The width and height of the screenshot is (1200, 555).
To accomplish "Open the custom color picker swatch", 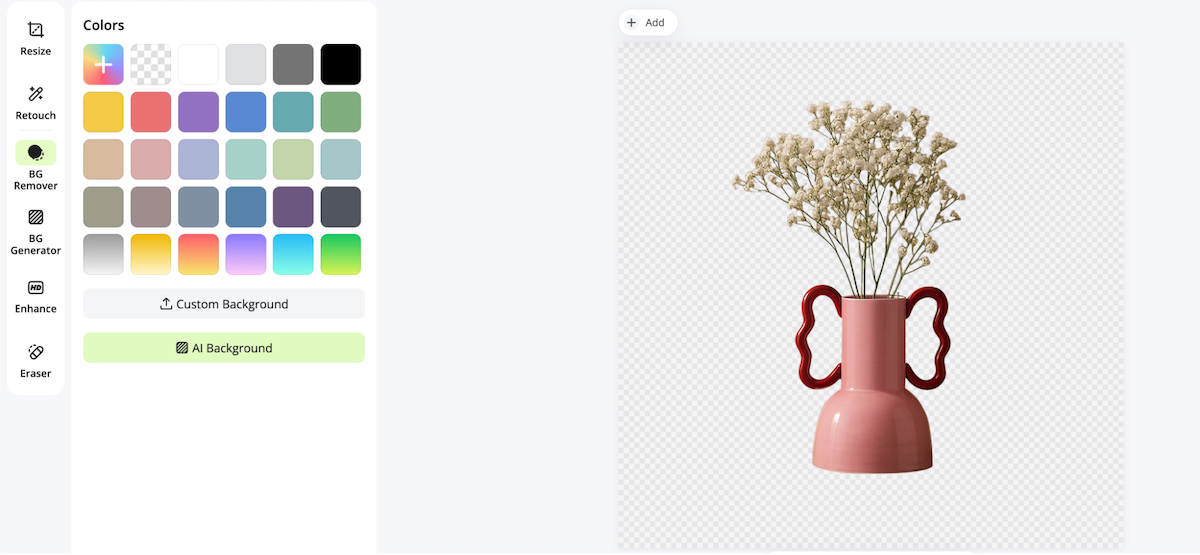I will (x=104, y=64).
